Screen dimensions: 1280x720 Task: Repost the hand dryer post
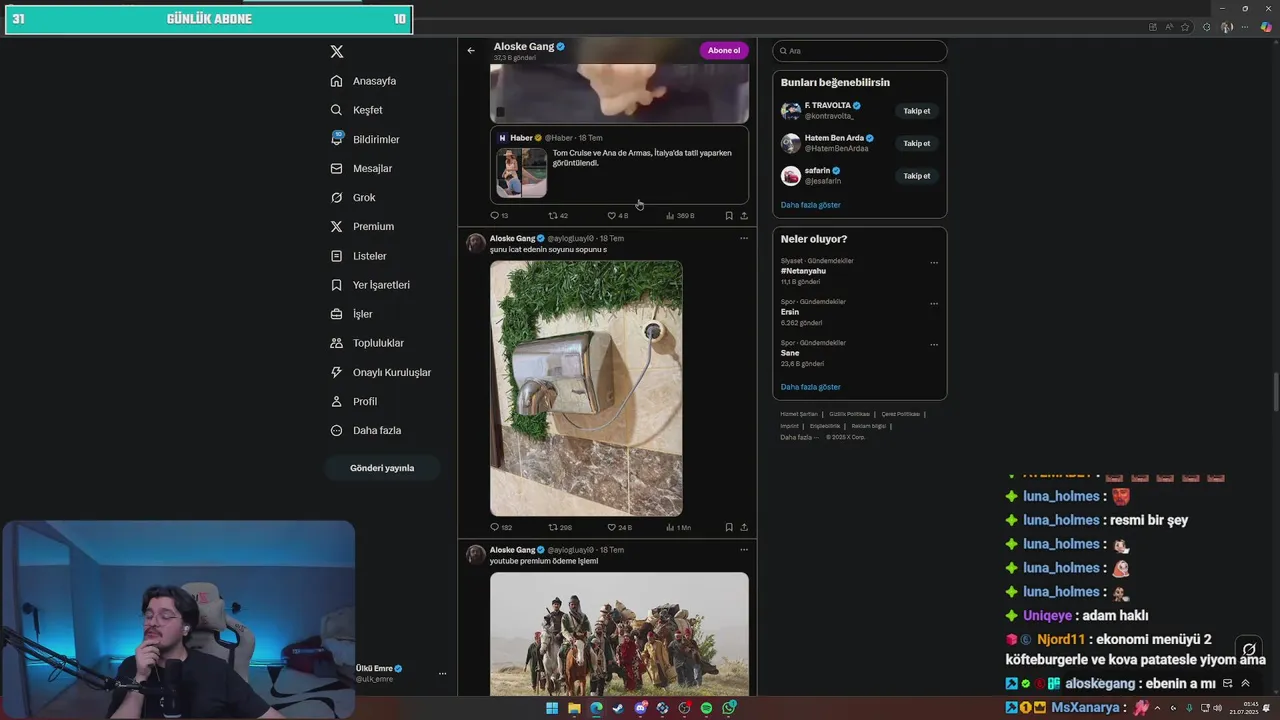[560, 527]
